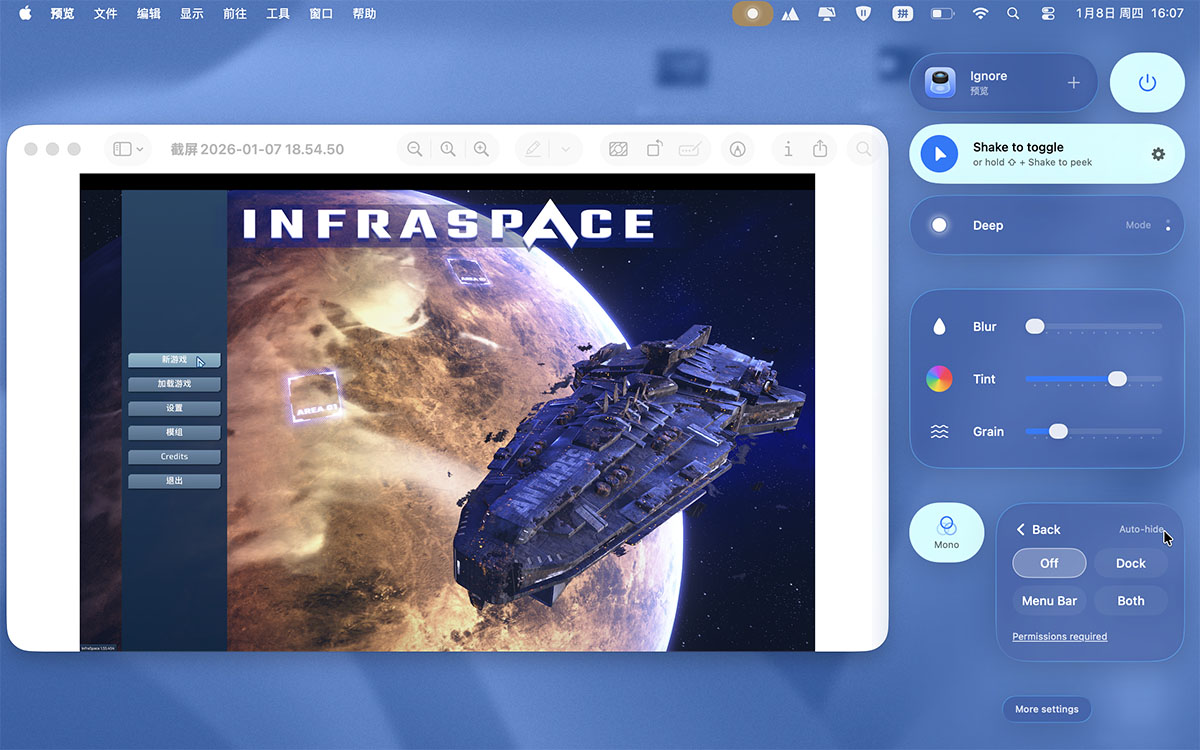Click the power button in the panel
The image size is (1200, 750).
coord(1147,83)
